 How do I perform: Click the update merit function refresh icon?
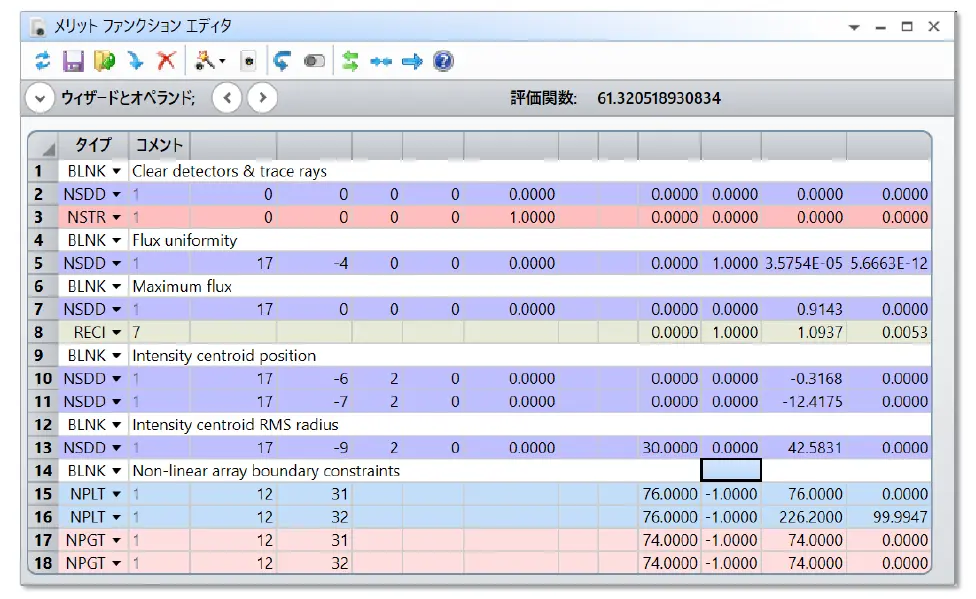(x=42, y=62)
